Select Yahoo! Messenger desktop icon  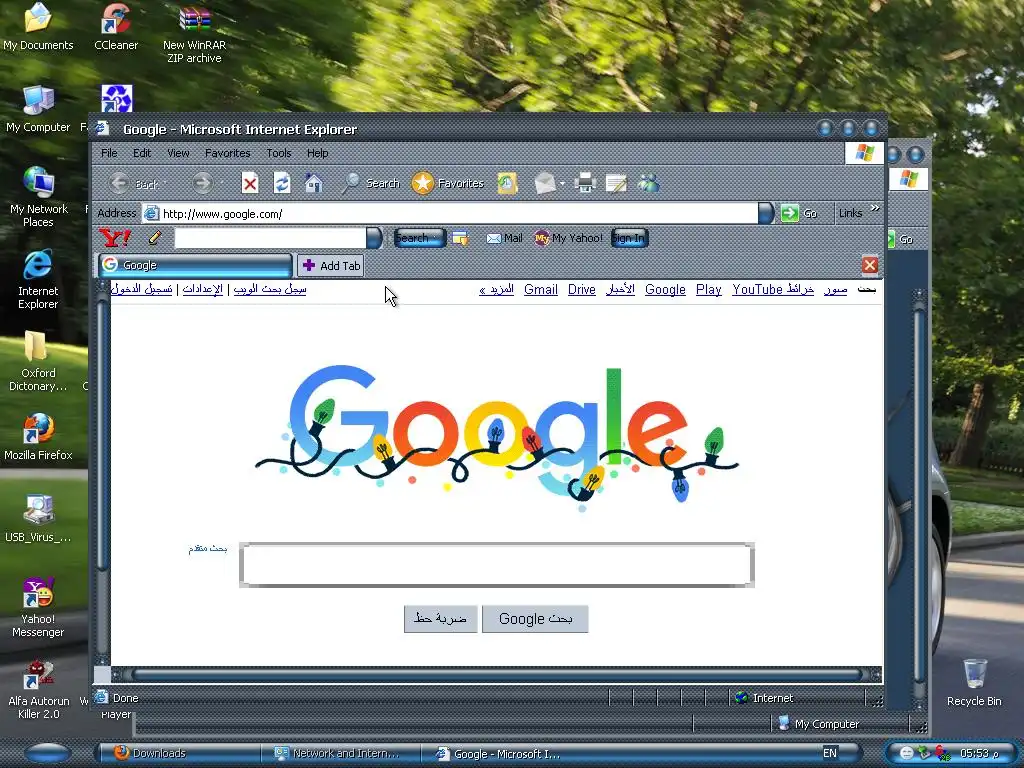38,607
